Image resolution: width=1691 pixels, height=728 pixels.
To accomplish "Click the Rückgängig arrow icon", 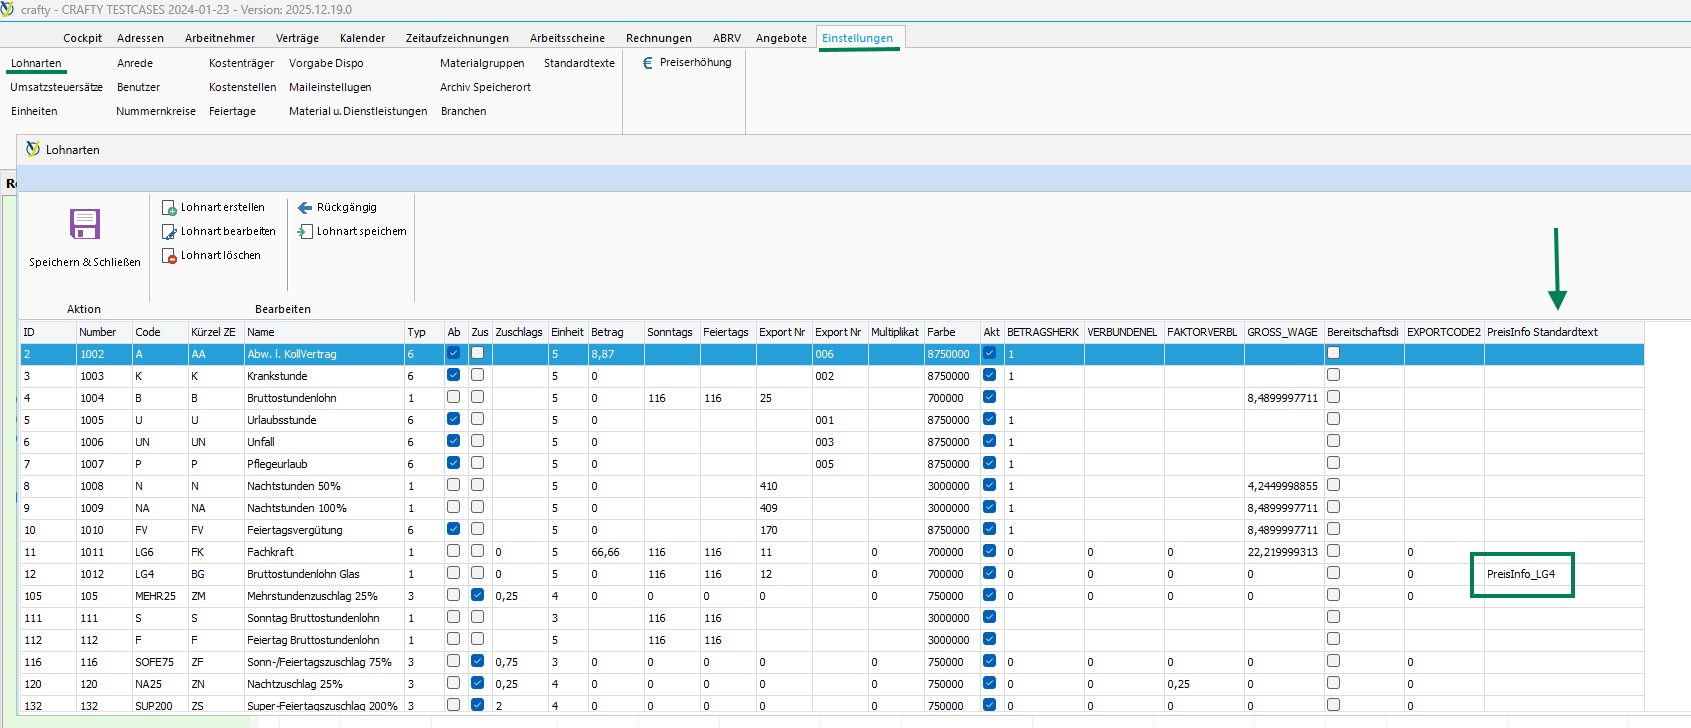I will pos(305,208).
